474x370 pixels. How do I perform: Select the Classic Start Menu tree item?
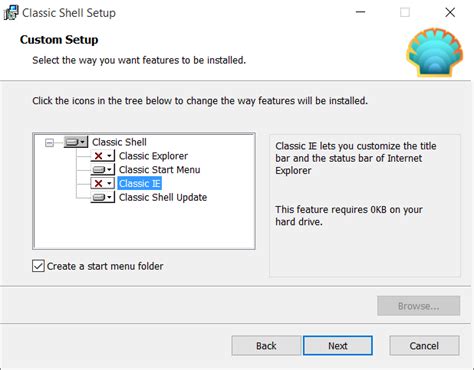[159, 170]
